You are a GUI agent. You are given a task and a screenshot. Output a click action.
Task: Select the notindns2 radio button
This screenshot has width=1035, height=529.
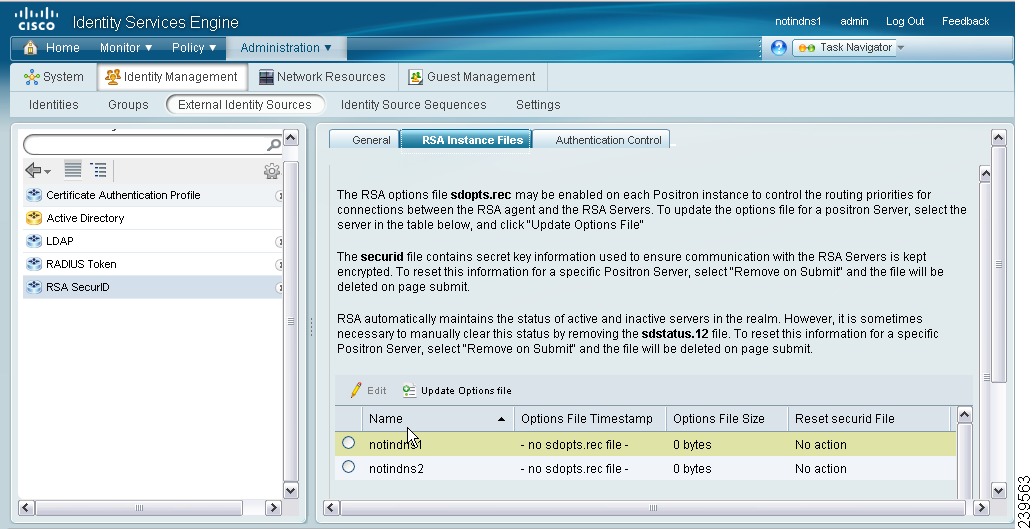[x=349, y=467]
